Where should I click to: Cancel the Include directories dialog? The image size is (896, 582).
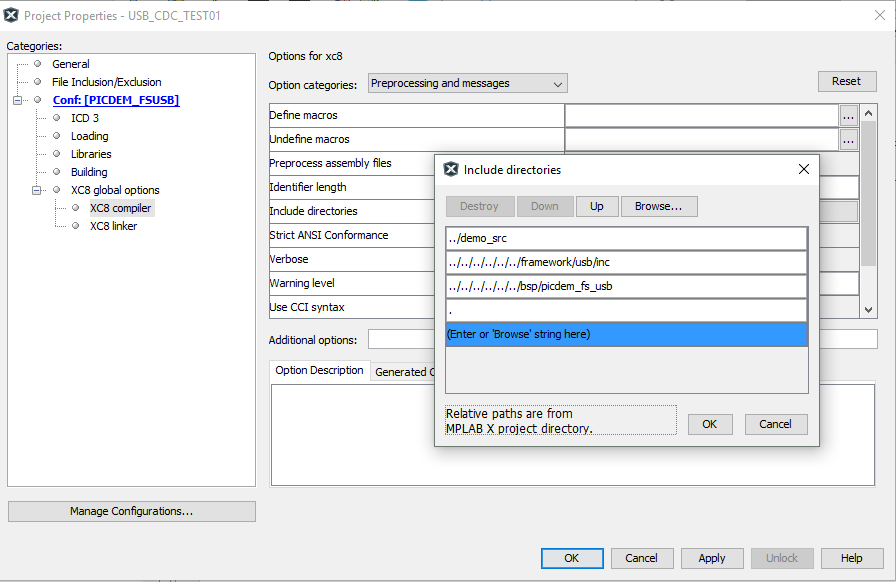point(775,424)
